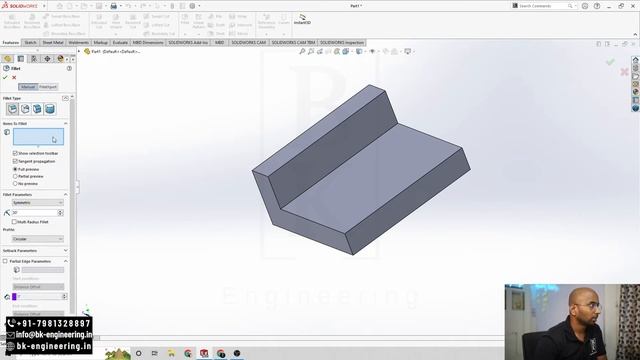640x360 pixels.
Task: Select the constant size fillet type icon
Action: [x=13, y=109]
